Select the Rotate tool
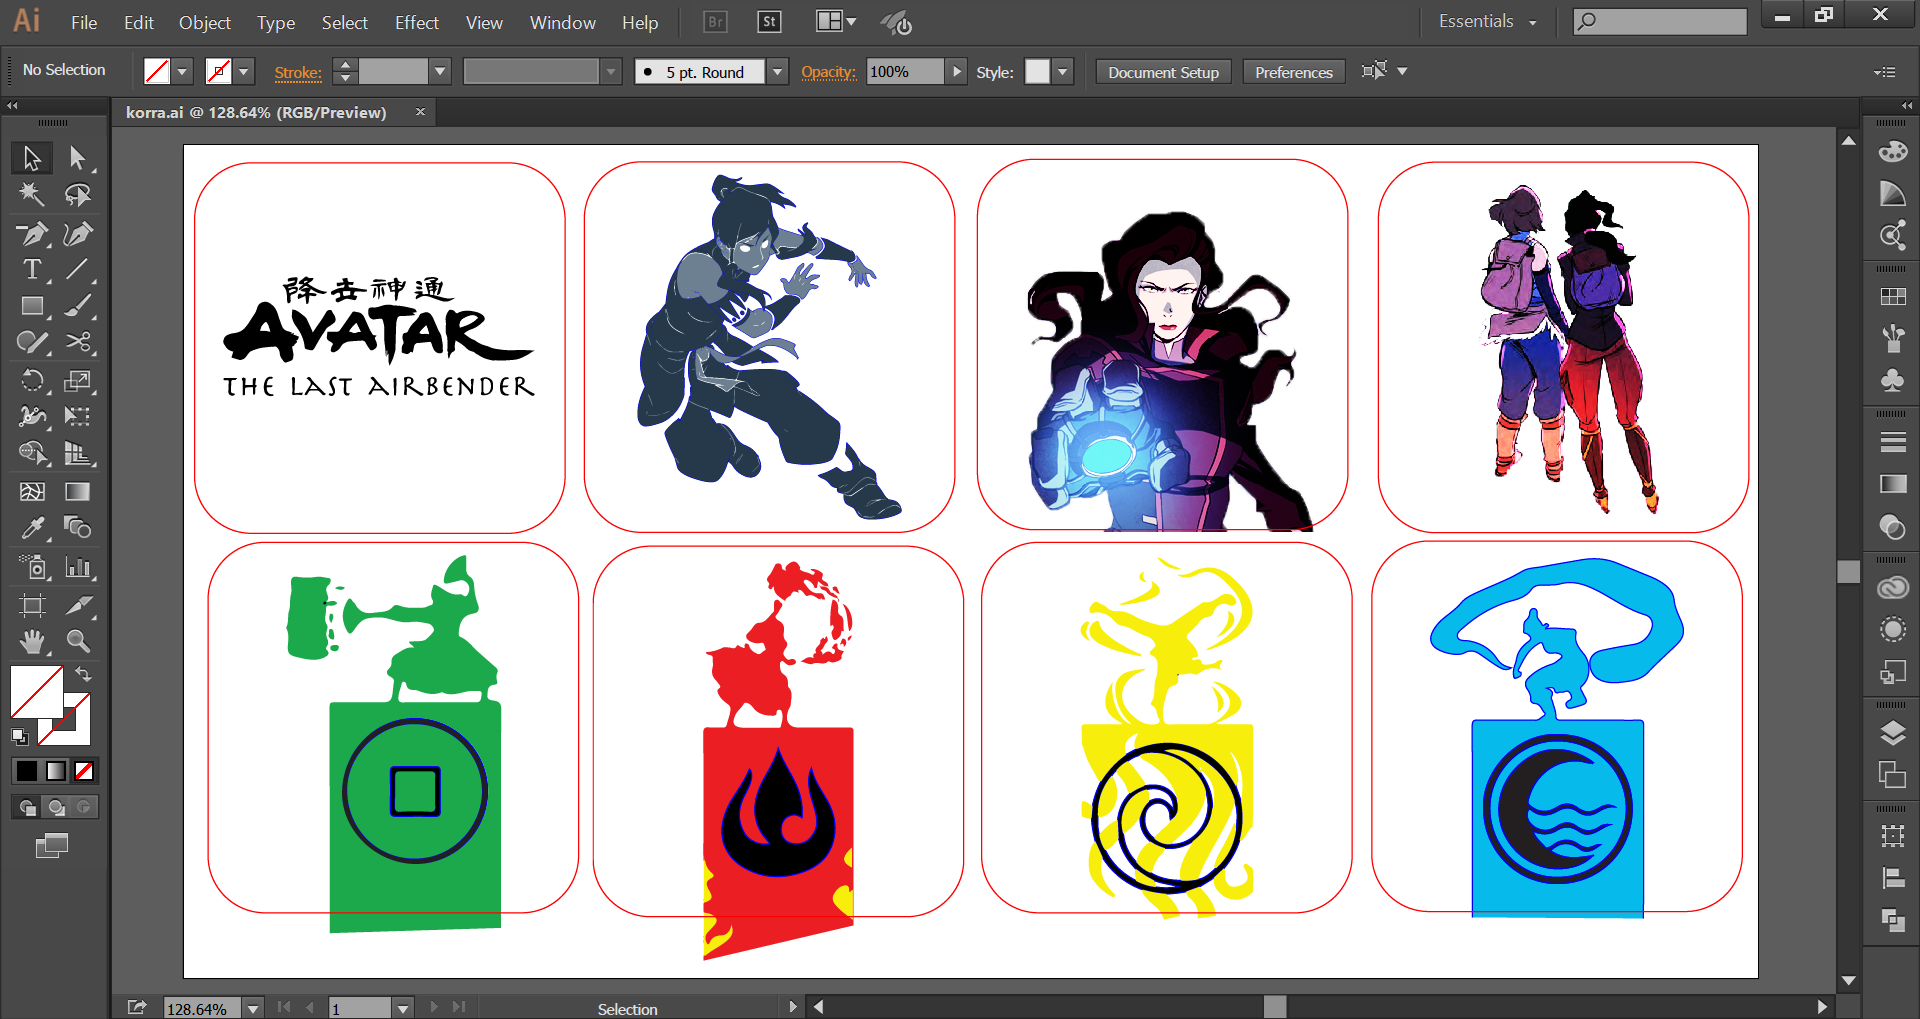 click(32, 380)
